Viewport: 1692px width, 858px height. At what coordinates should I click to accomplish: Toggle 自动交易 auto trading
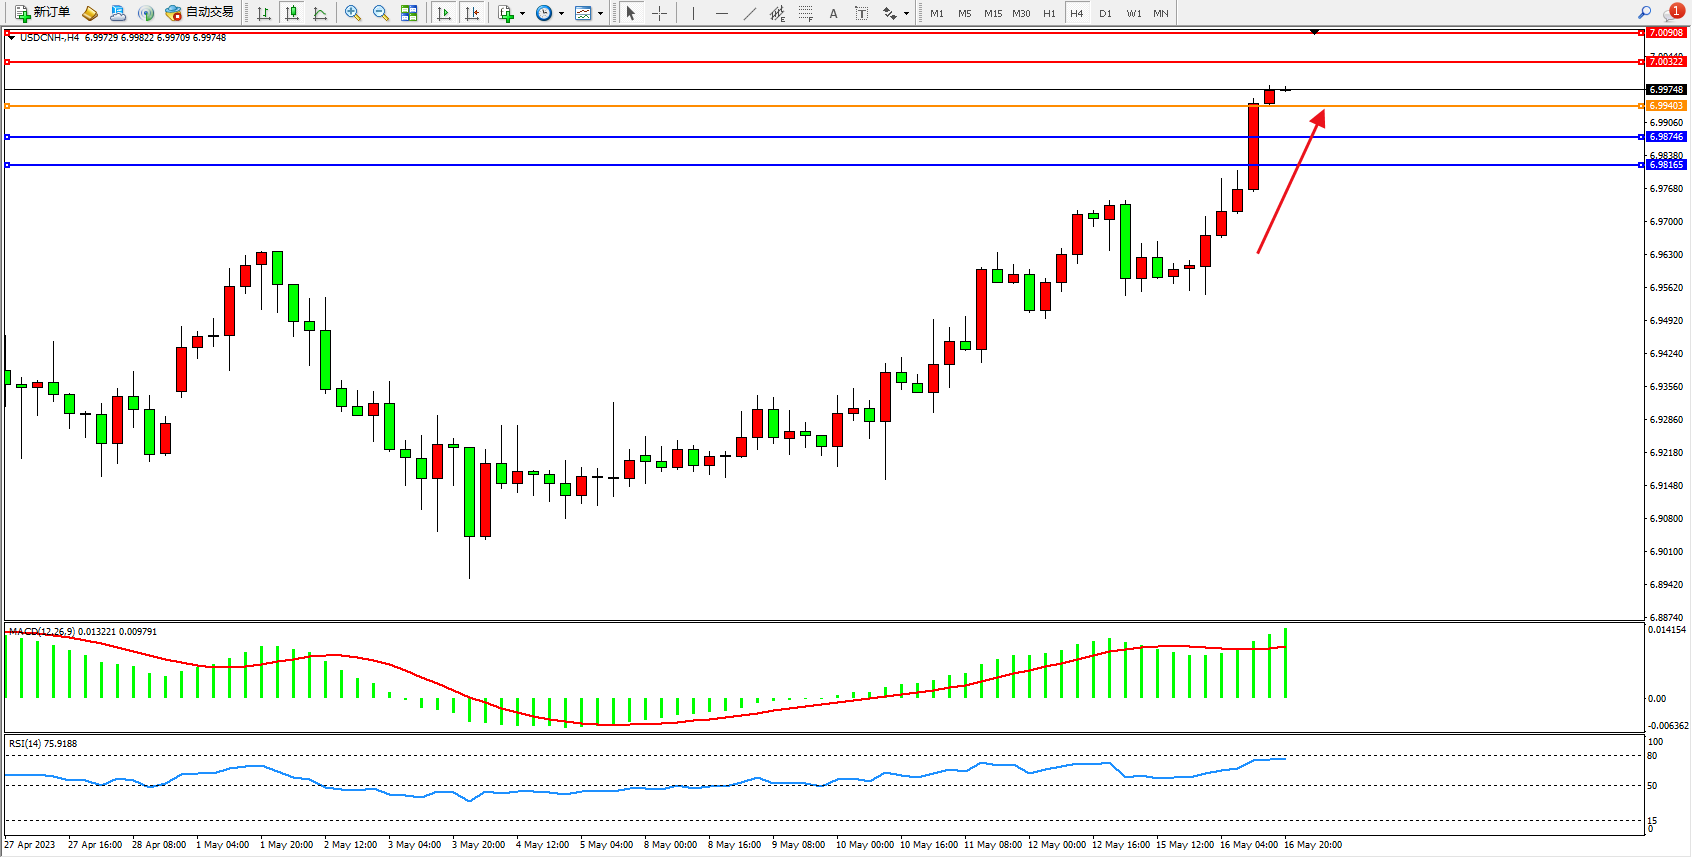click(x=199, y=13)
